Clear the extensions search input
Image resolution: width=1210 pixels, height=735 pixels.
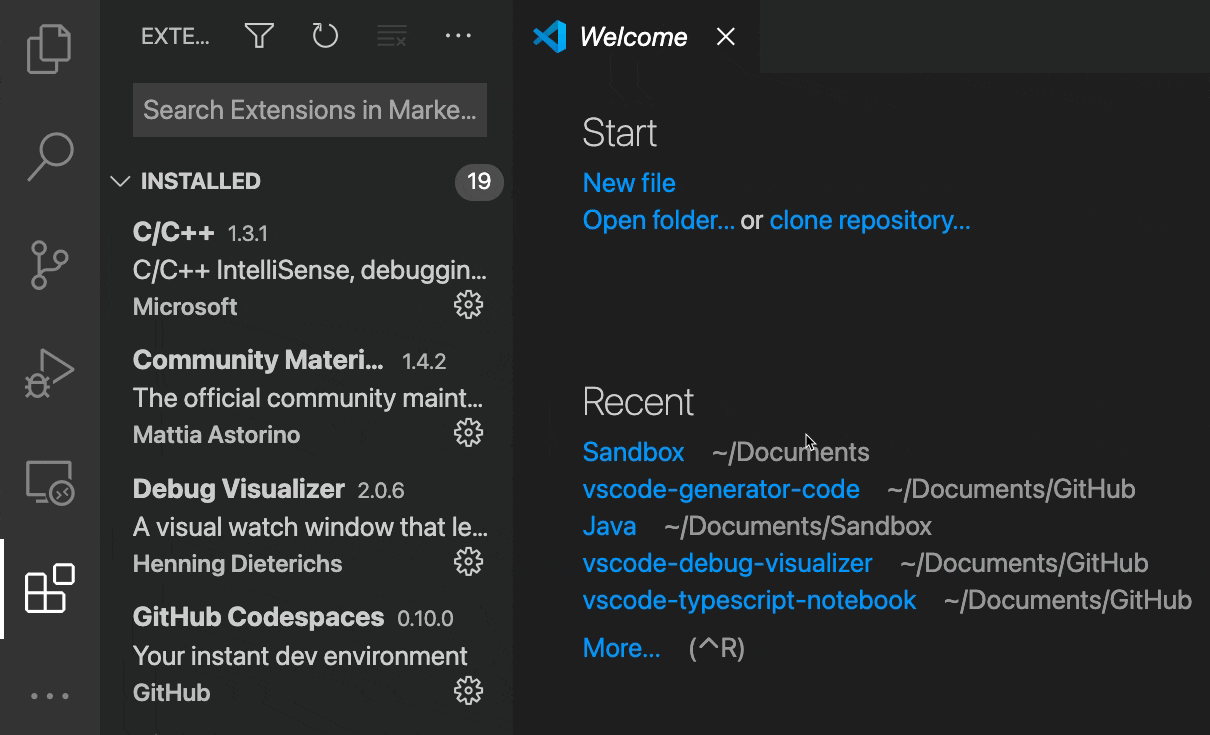click(391, 35)
